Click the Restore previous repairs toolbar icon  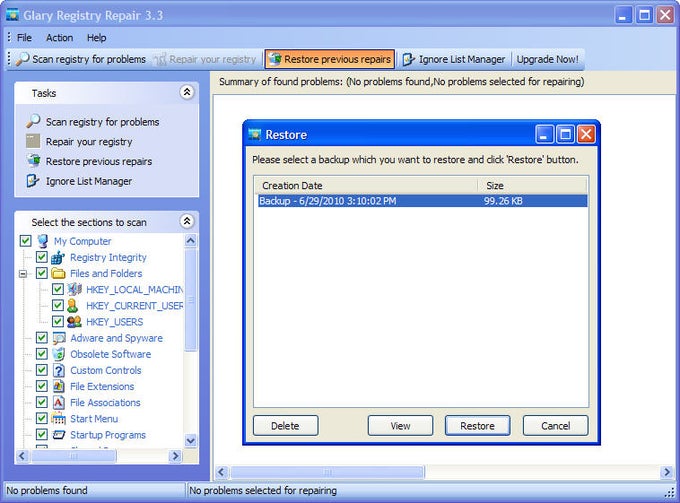(275, 59)
